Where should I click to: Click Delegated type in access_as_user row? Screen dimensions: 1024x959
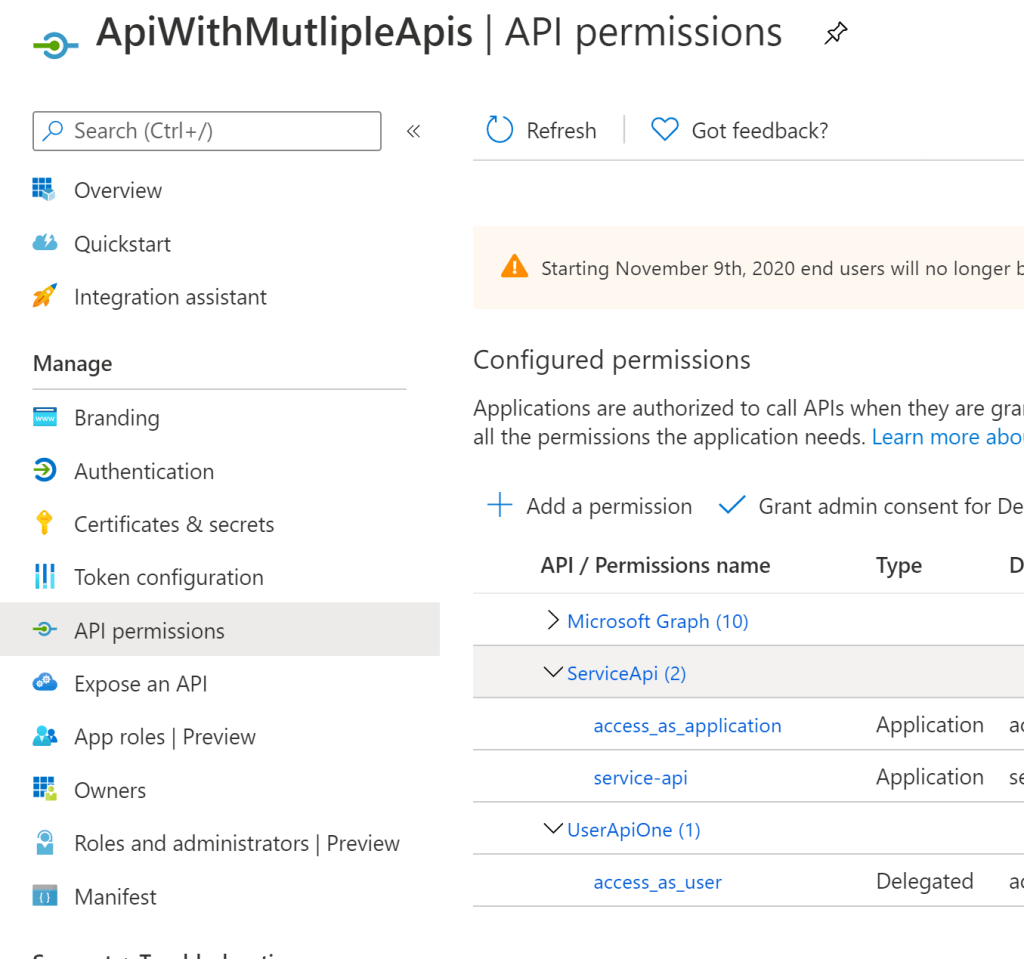click(x=924, y=881)
